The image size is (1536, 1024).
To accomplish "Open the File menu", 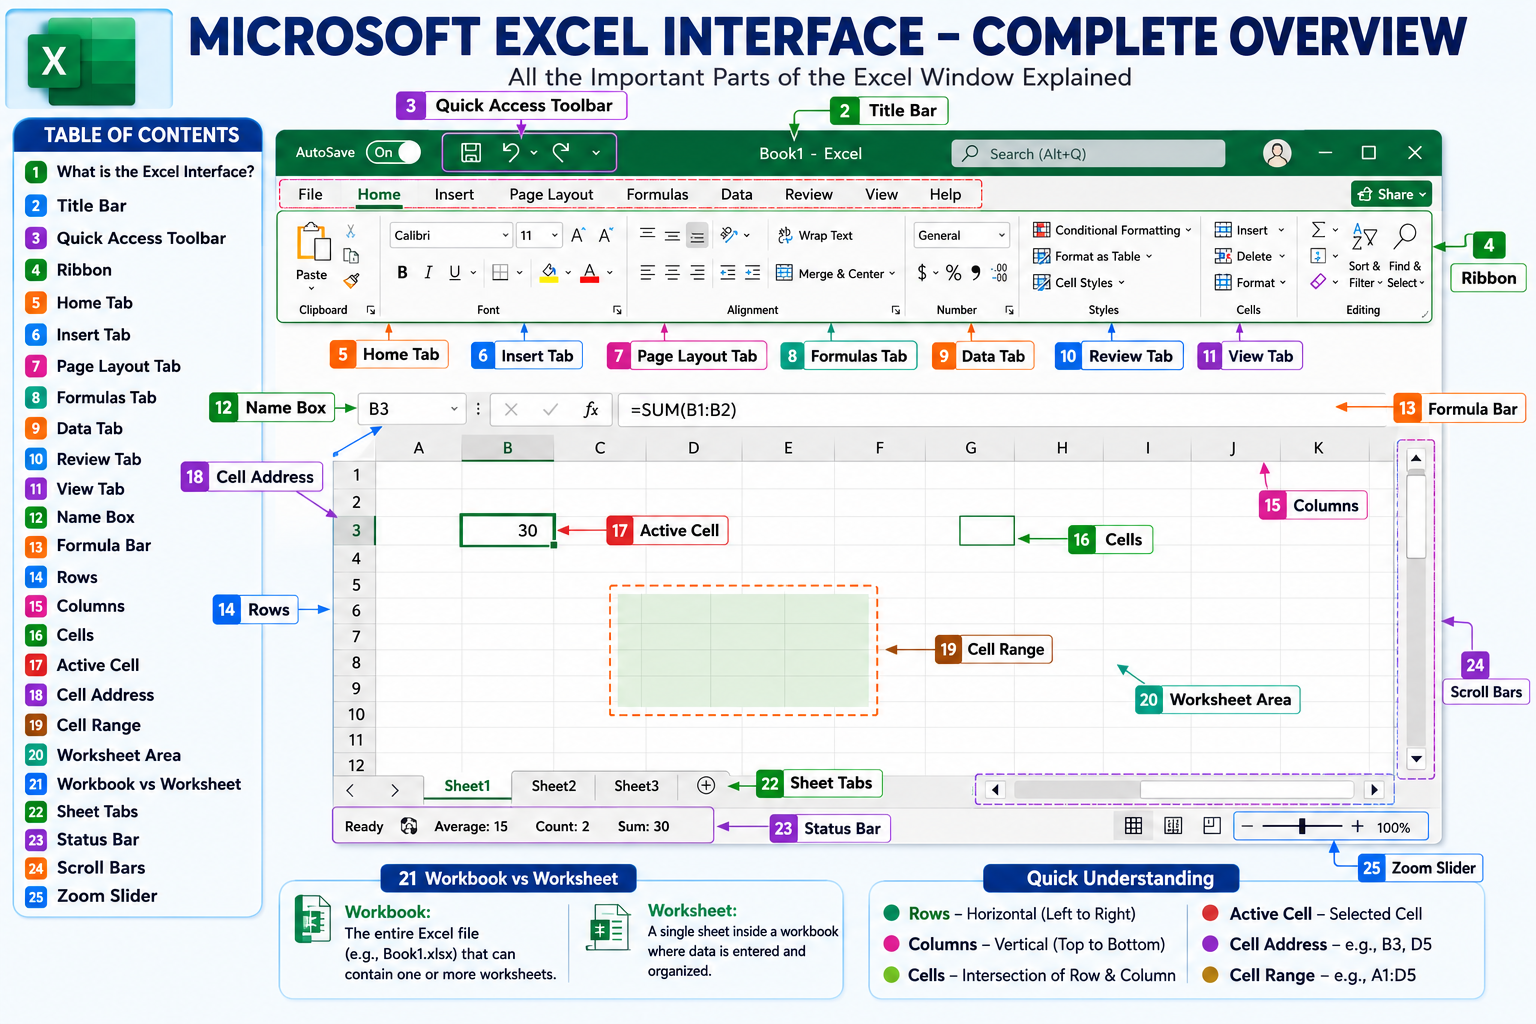I will tap(310, 194).
